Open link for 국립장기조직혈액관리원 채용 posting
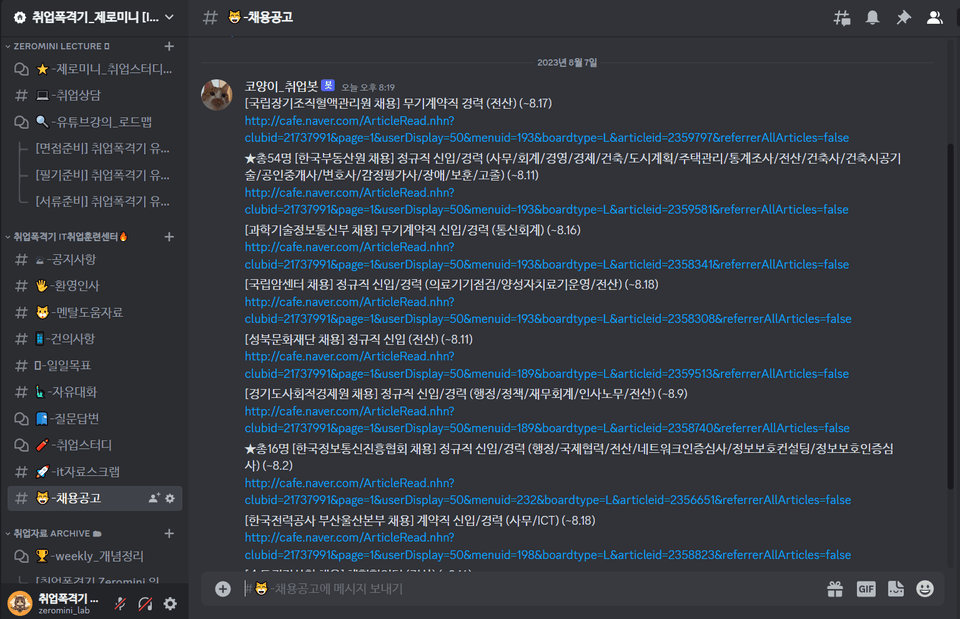 coord(547,129)
